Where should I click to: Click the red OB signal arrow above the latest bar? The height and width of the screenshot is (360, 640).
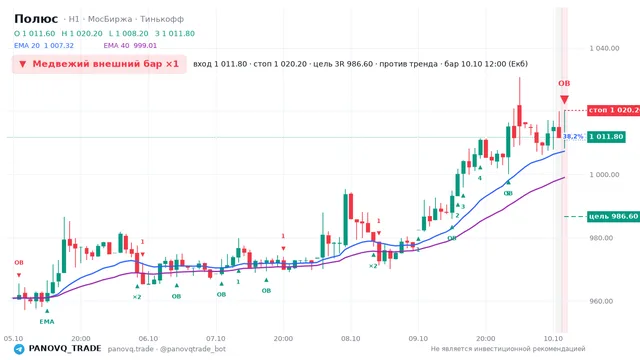click(x=564, y=100)
